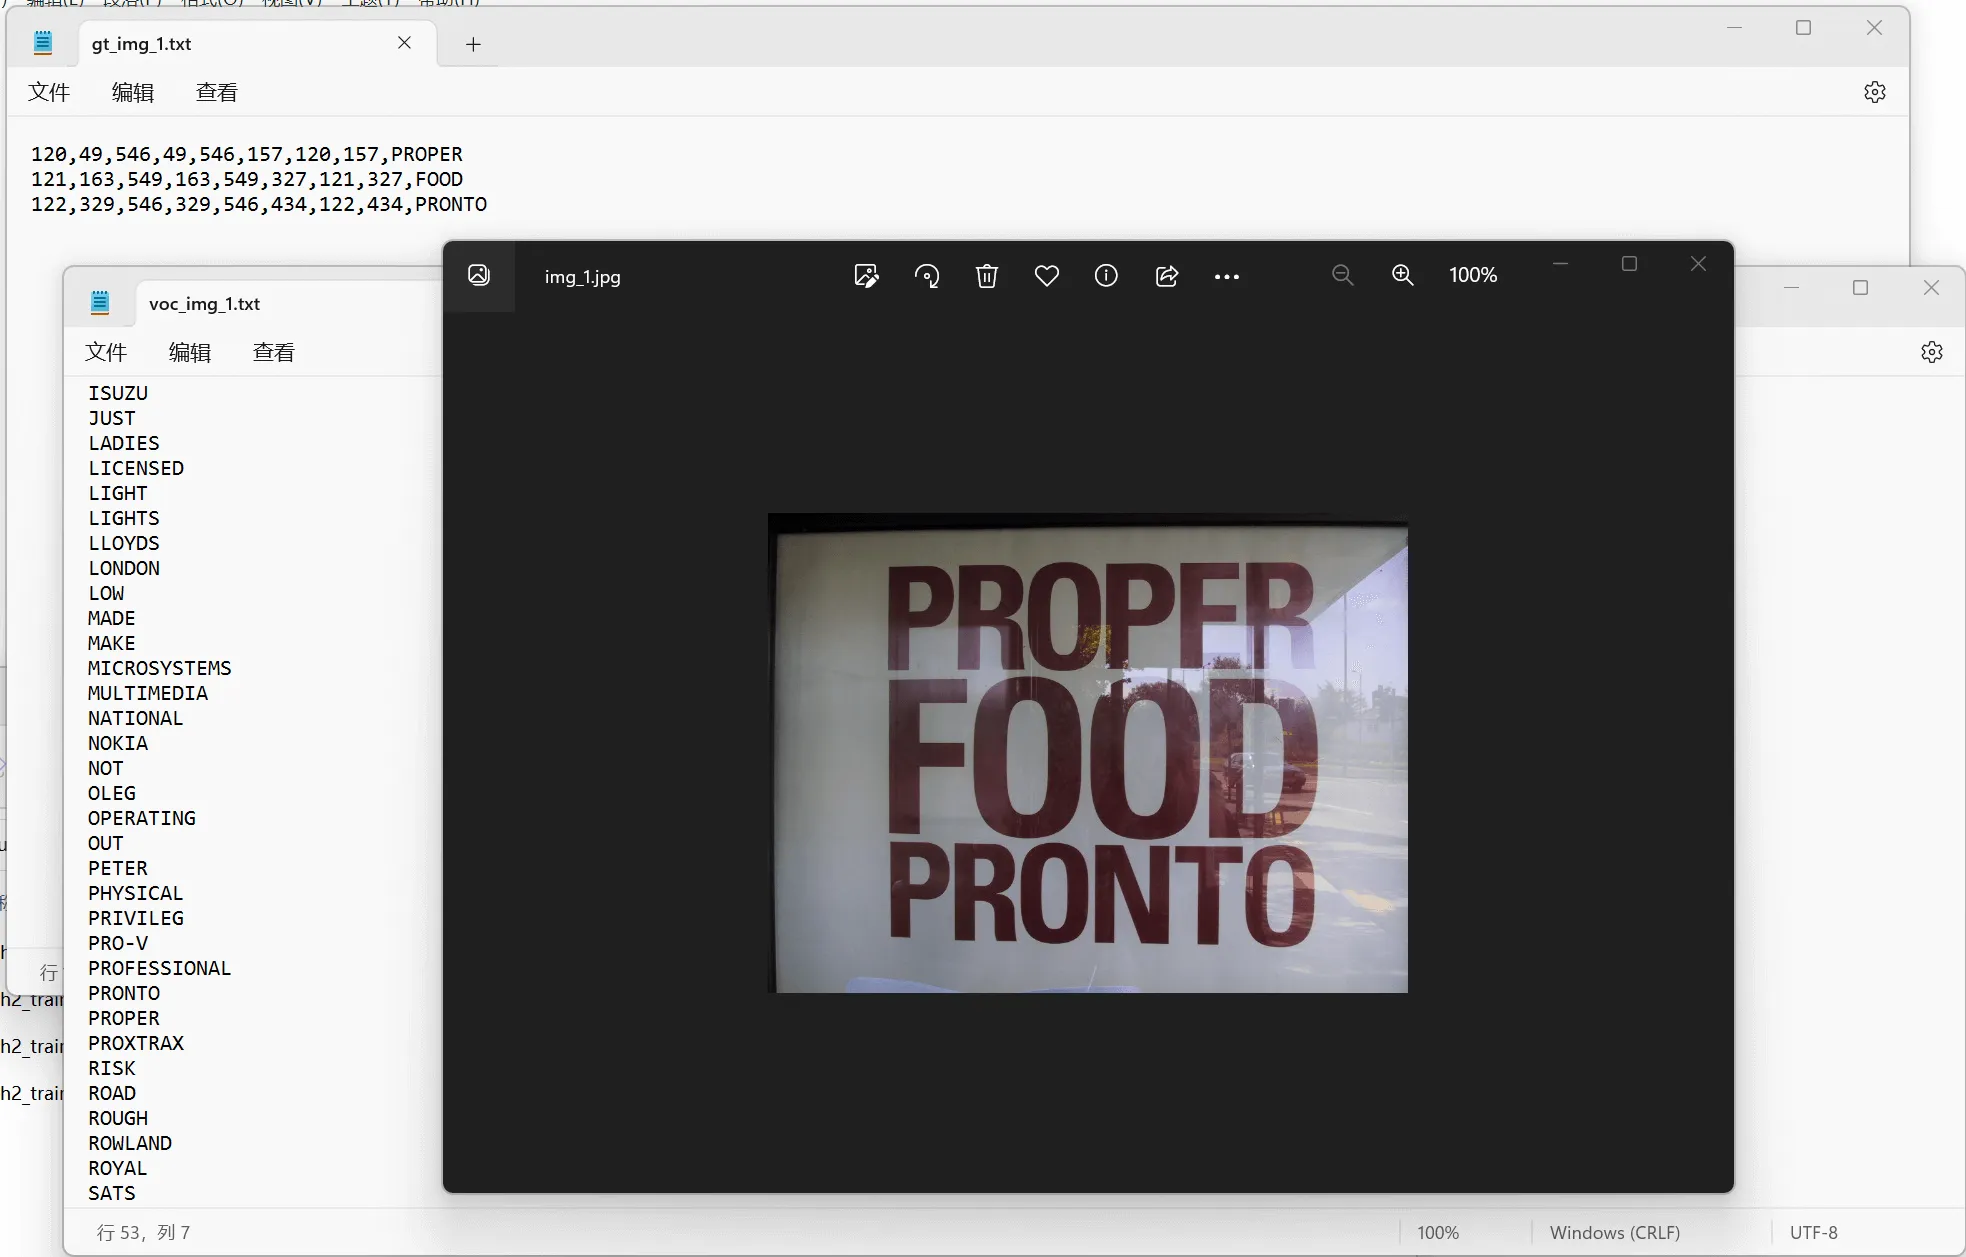
Task: Click the word PROFESSIONAL in vocabulary list
Action: pyautogui.click(x=160, y=968)
